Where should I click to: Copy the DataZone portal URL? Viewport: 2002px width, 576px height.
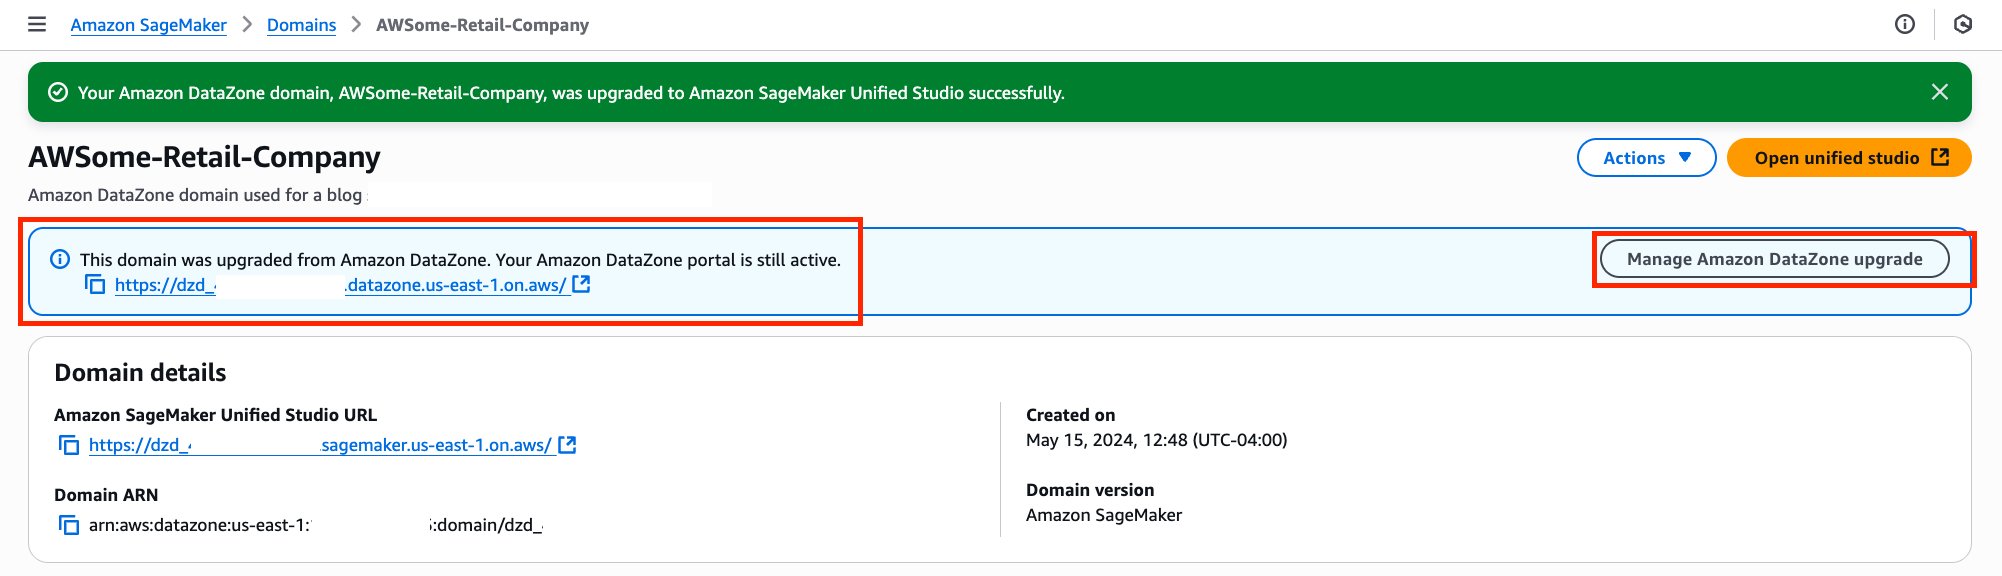(95, 285)
